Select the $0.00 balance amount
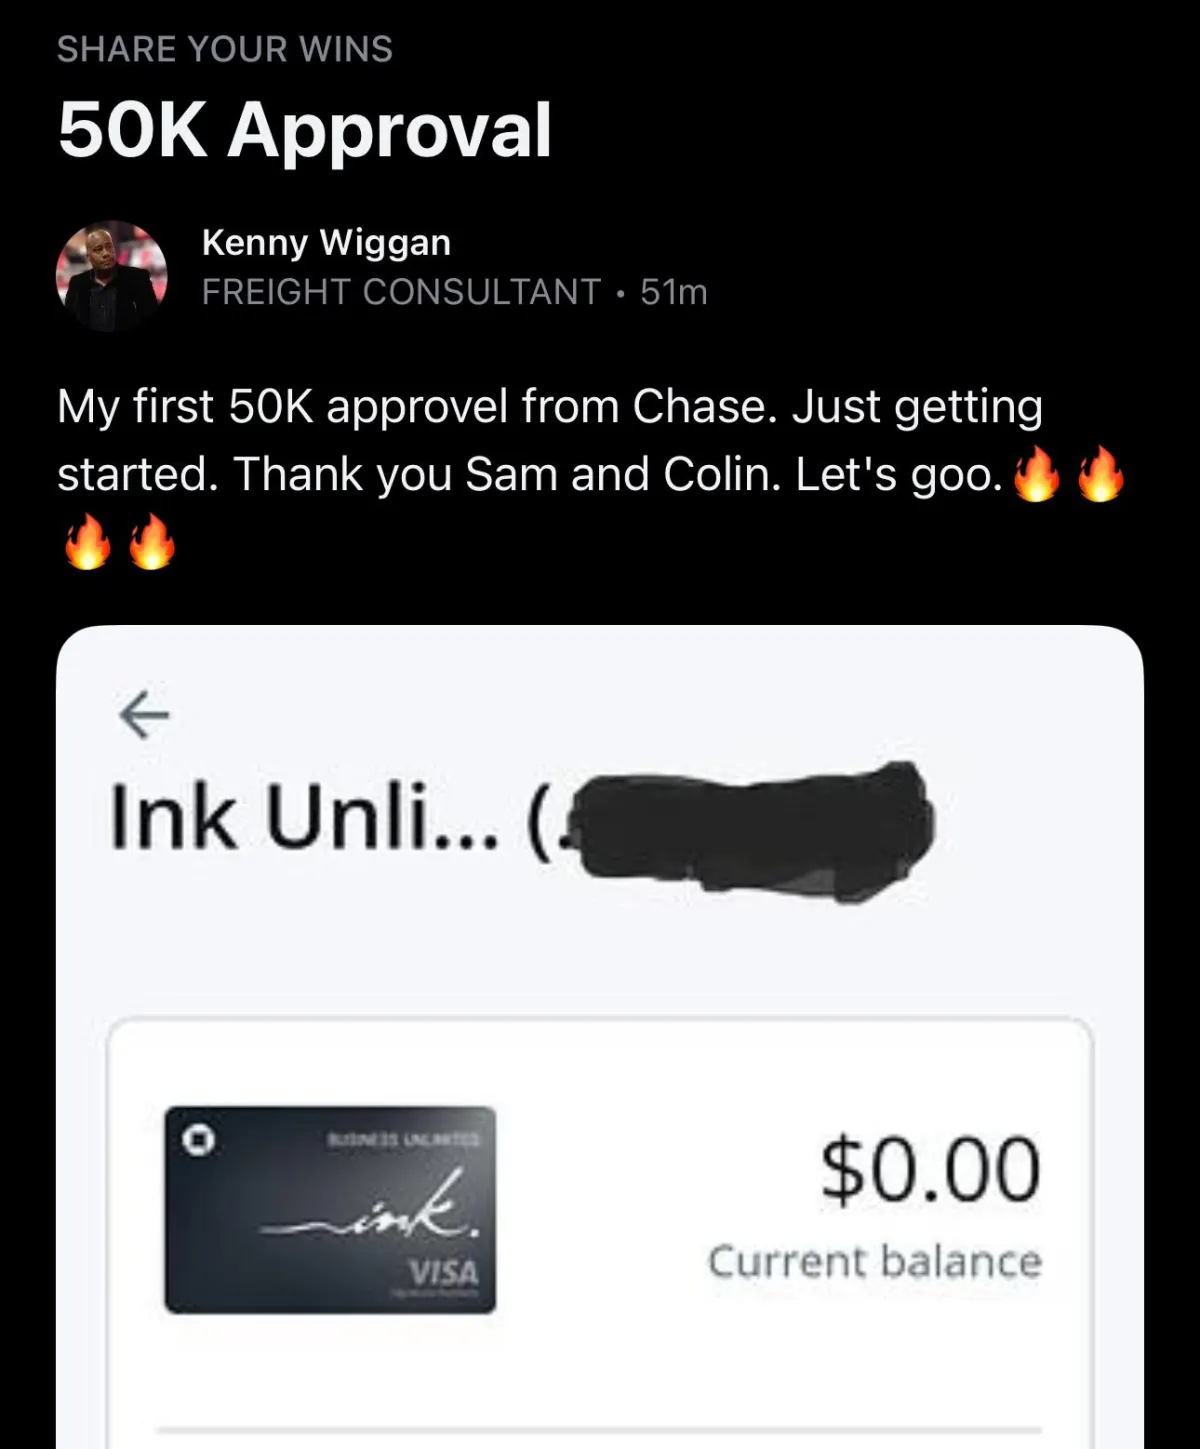This screenshot has width=1200, height=1449. (930, 1169)
